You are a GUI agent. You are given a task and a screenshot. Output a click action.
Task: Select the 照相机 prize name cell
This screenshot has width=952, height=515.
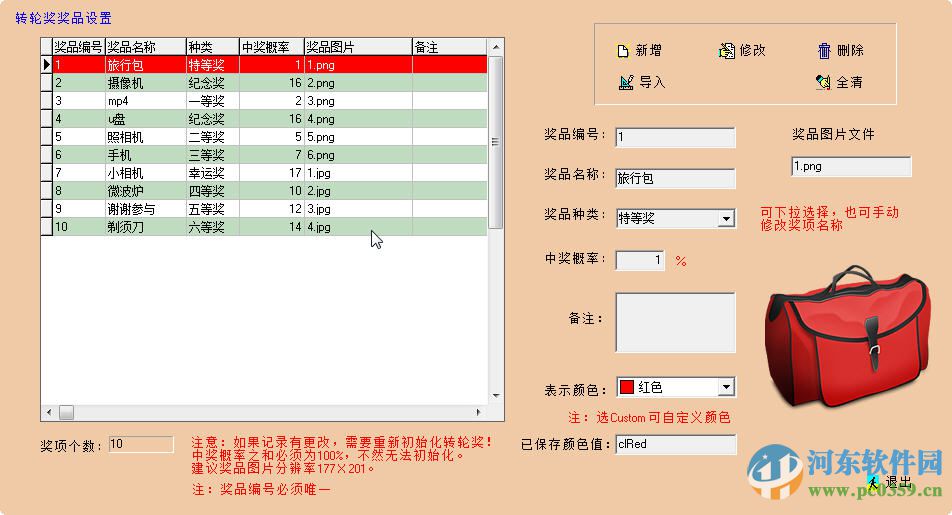146,137
